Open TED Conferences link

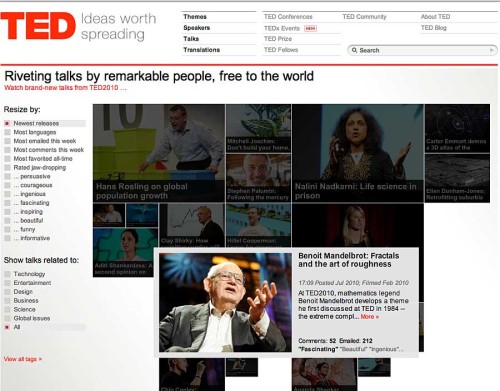[288, 17]
